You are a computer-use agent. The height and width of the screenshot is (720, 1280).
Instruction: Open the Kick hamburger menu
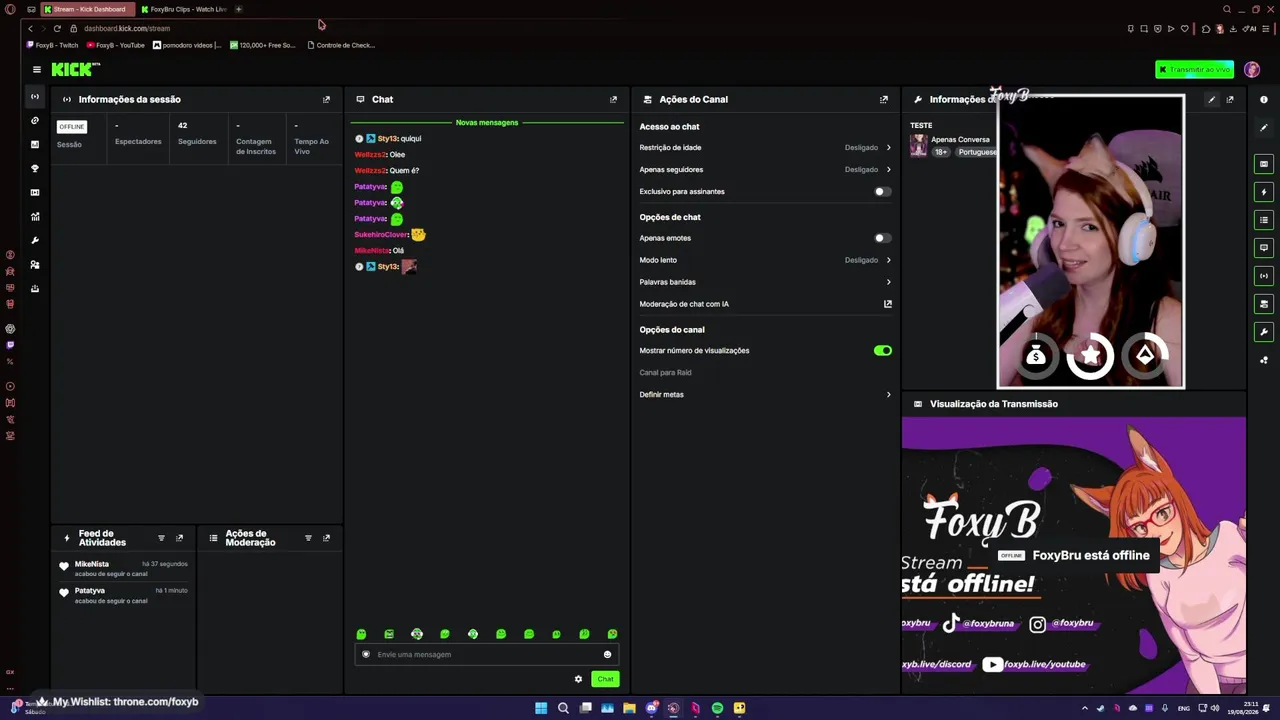coord(36,69)
